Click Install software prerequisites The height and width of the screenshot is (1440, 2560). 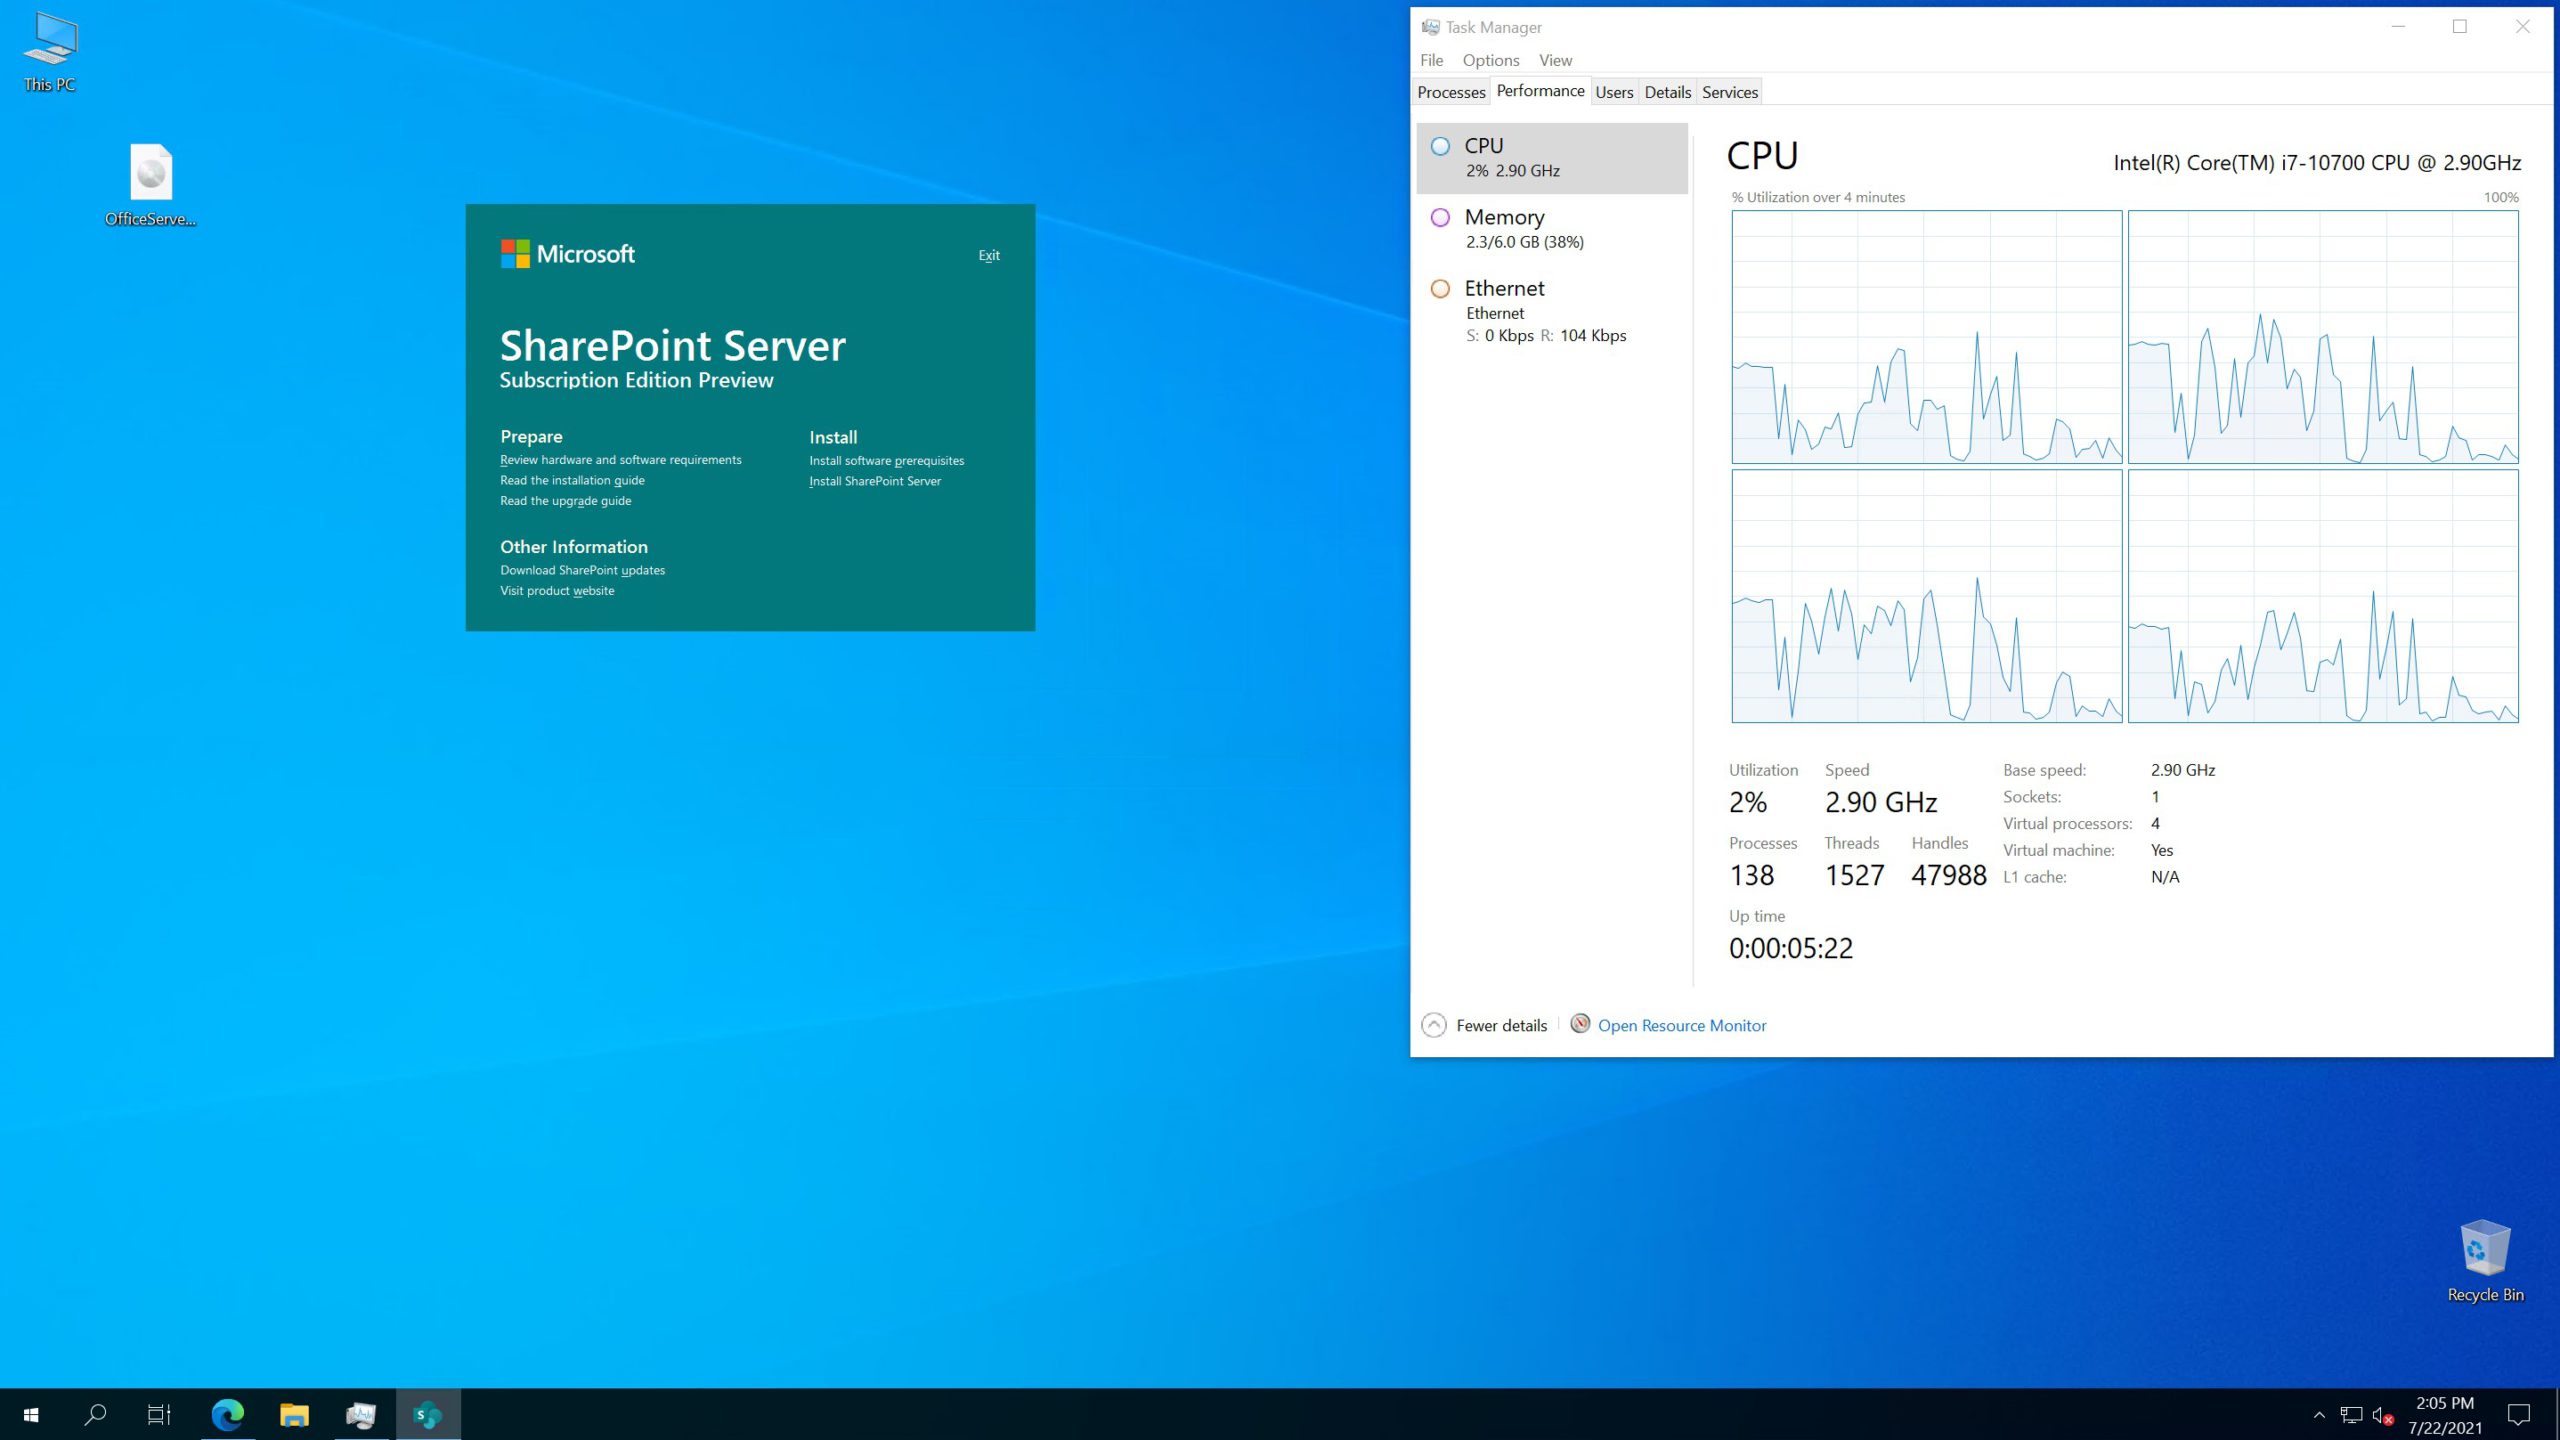coord(887,461)
